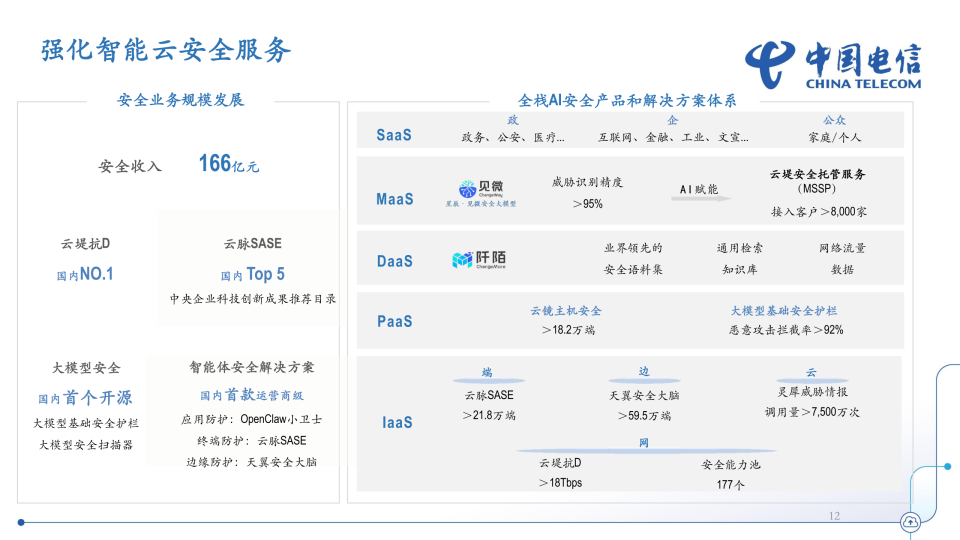
Task: Select the 大模型安全扫描器 text
Action: click(86, 444)
